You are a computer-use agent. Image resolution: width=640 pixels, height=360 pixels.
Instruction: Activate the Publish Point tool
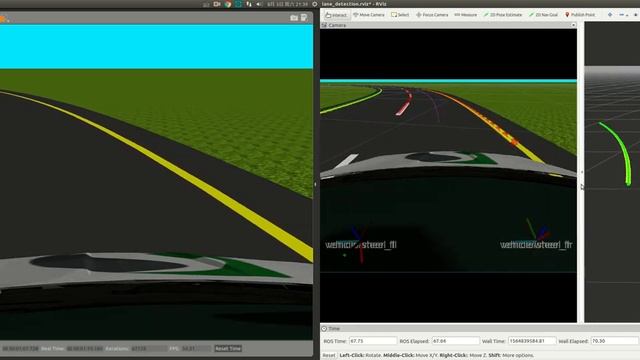point(580,15)
